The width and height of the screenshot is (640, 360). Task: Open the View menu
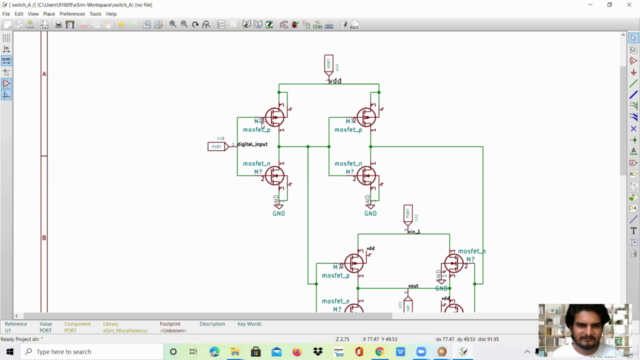tap(33, 14)
